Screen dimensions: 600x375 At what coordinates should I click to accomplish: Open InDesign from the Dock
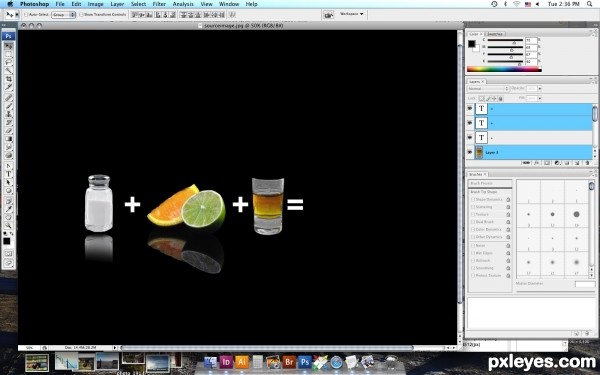click(x=226, y=362)
